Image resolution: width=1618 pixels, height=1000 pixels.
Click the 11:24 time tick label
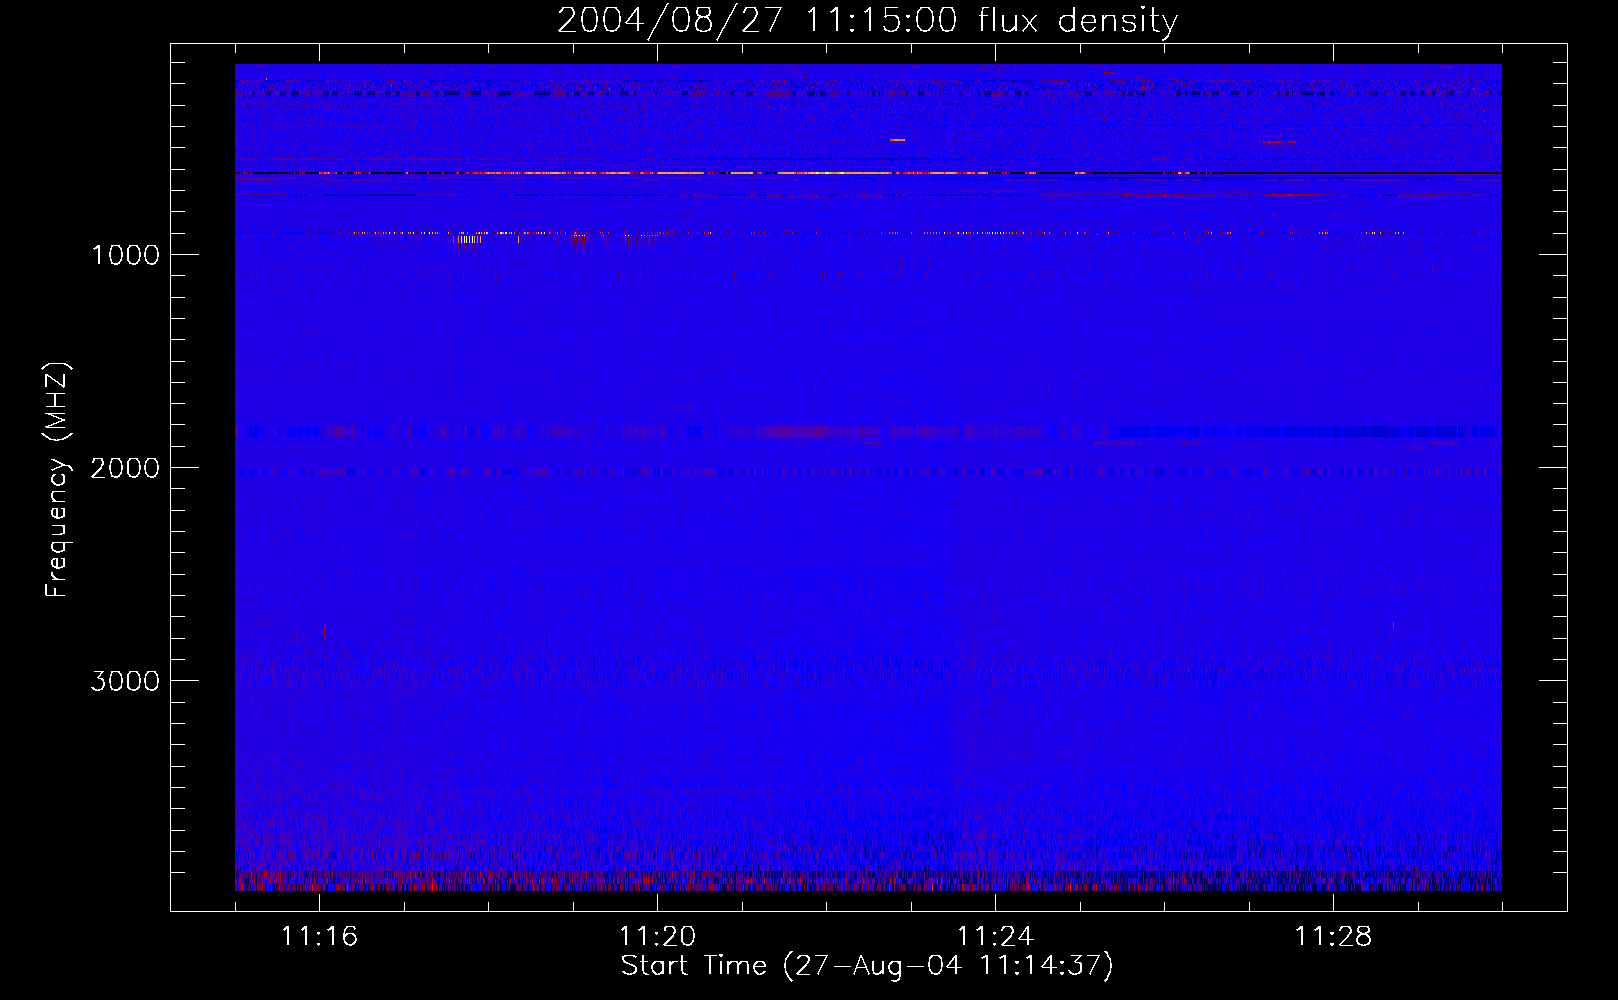995,936
